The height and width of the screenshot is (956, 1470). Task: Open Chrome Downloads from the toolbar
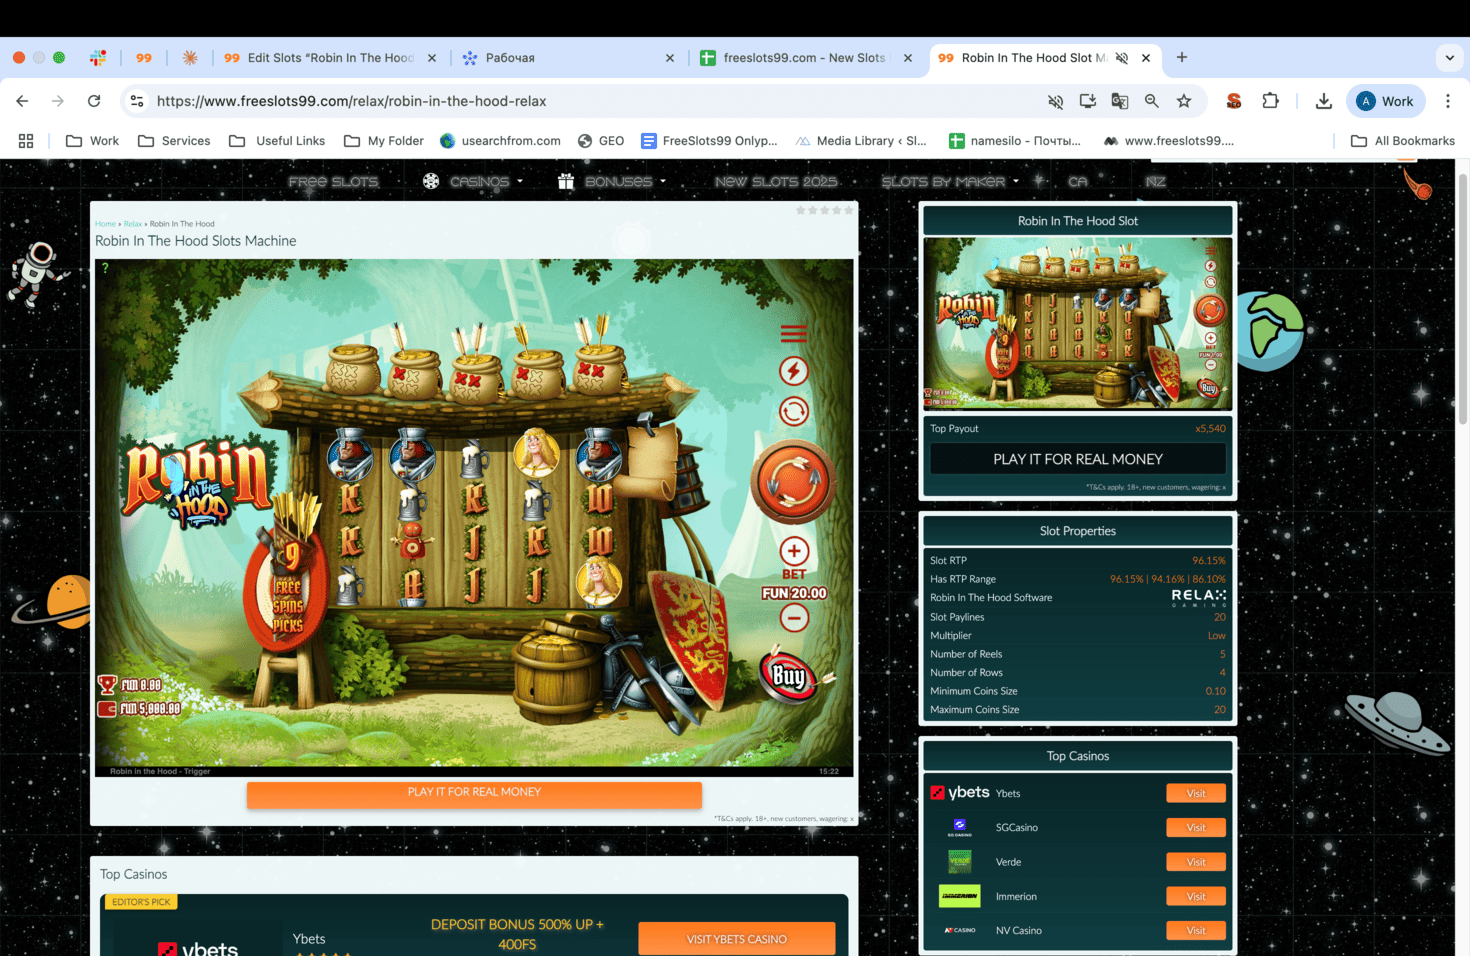(x=1322, y=101)
